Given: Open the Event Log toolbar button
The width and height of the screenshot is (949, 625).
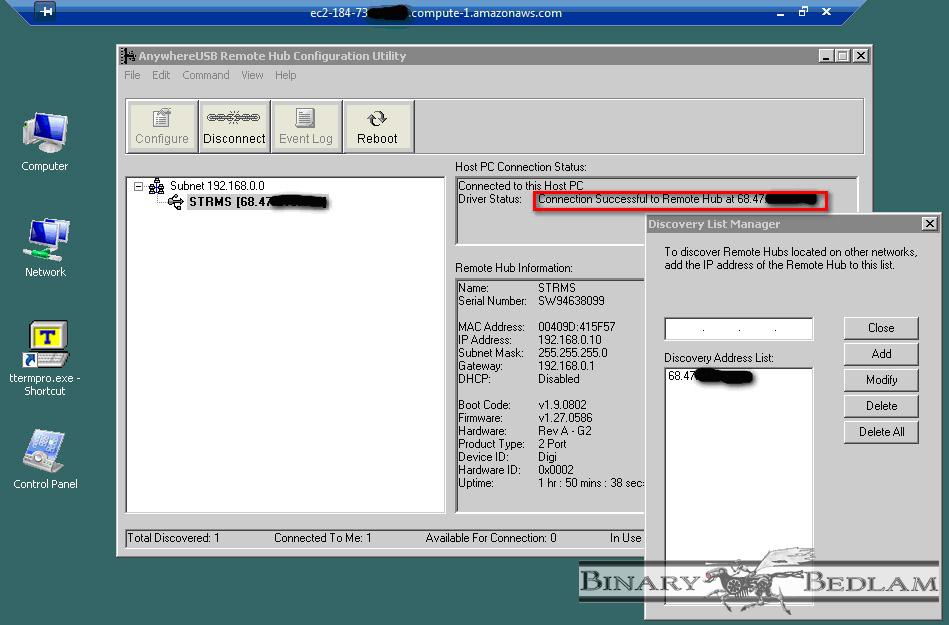Looking at the screenshot, I should [x=306, y=126].
